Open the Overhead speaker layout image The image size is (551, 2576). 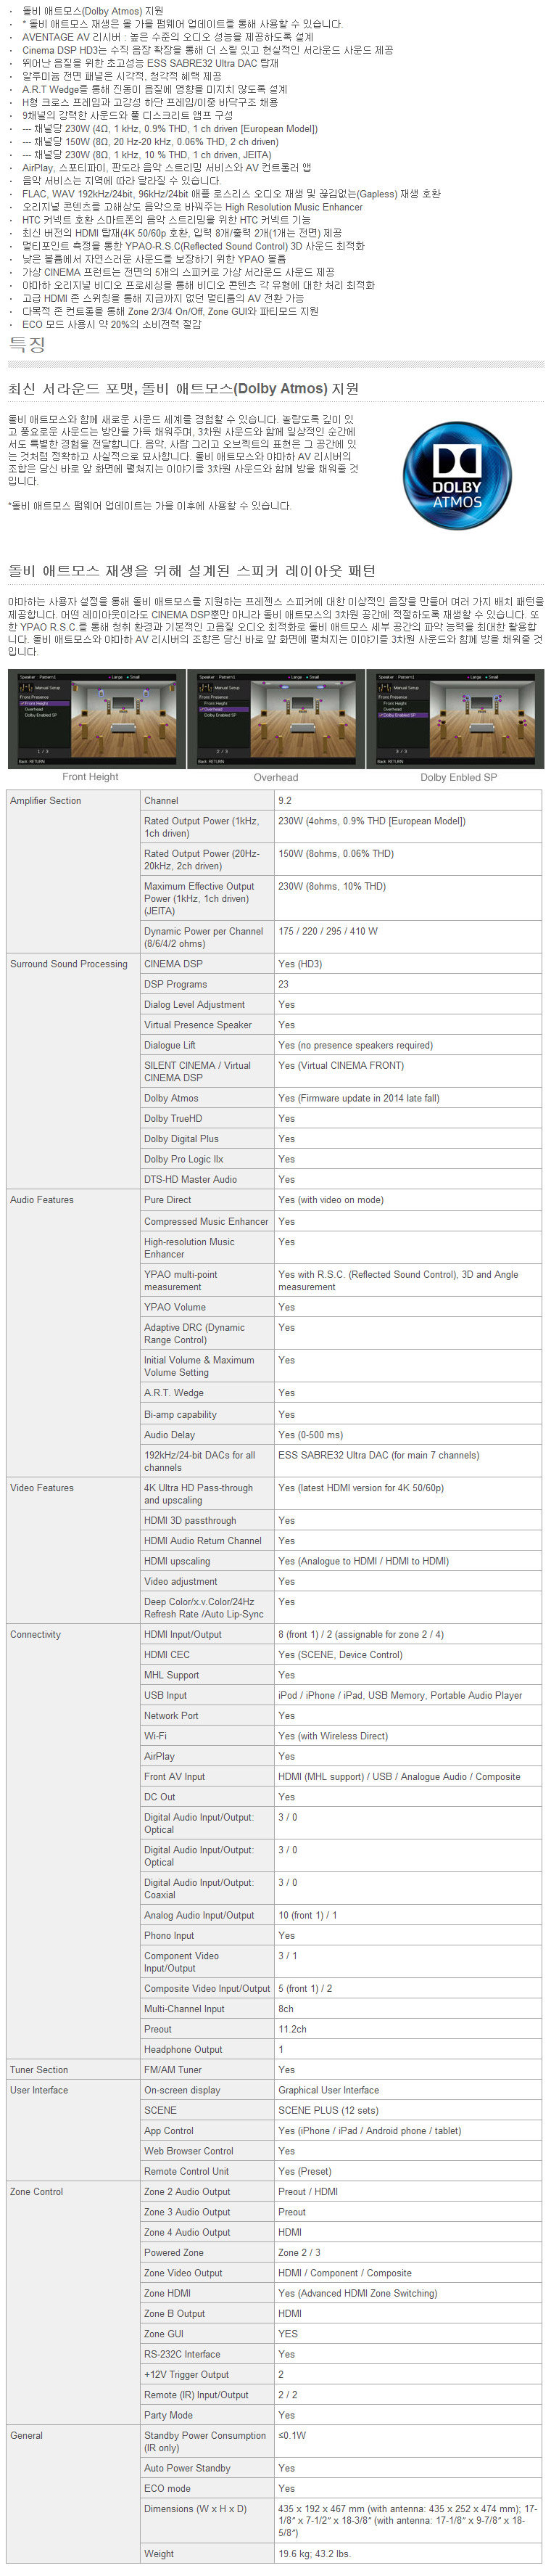276,719
